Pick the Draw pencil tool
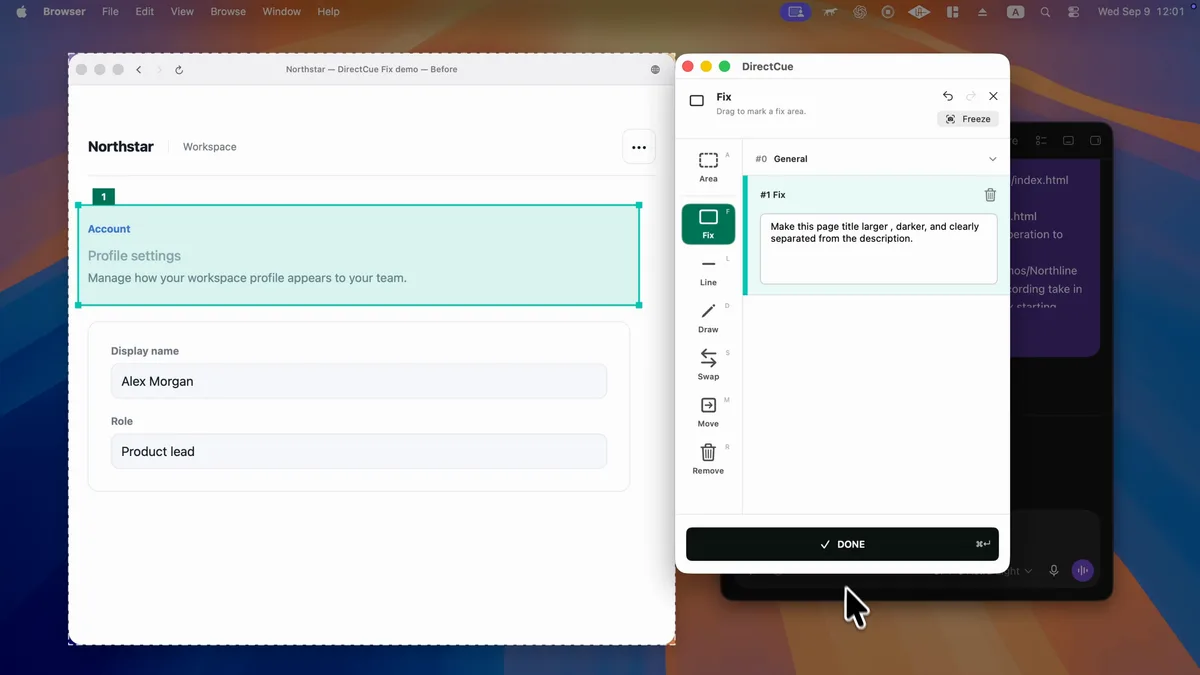Image resolution: width=1200 pixels, height=675 pixels. pyautogui.click(x=708, y=318)
